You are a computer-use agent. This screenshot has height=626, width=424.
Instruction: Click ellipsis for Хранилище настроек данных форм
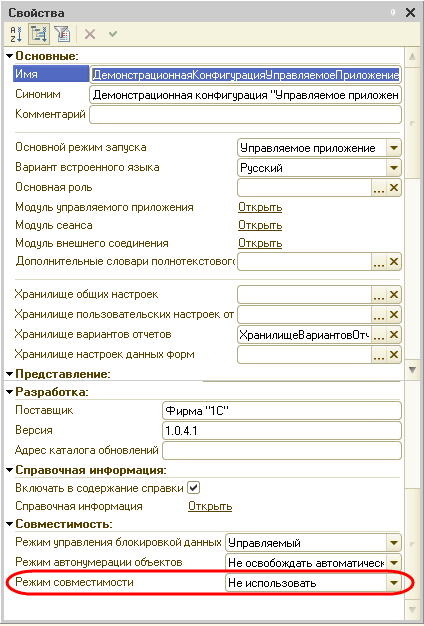click(379, 355)
